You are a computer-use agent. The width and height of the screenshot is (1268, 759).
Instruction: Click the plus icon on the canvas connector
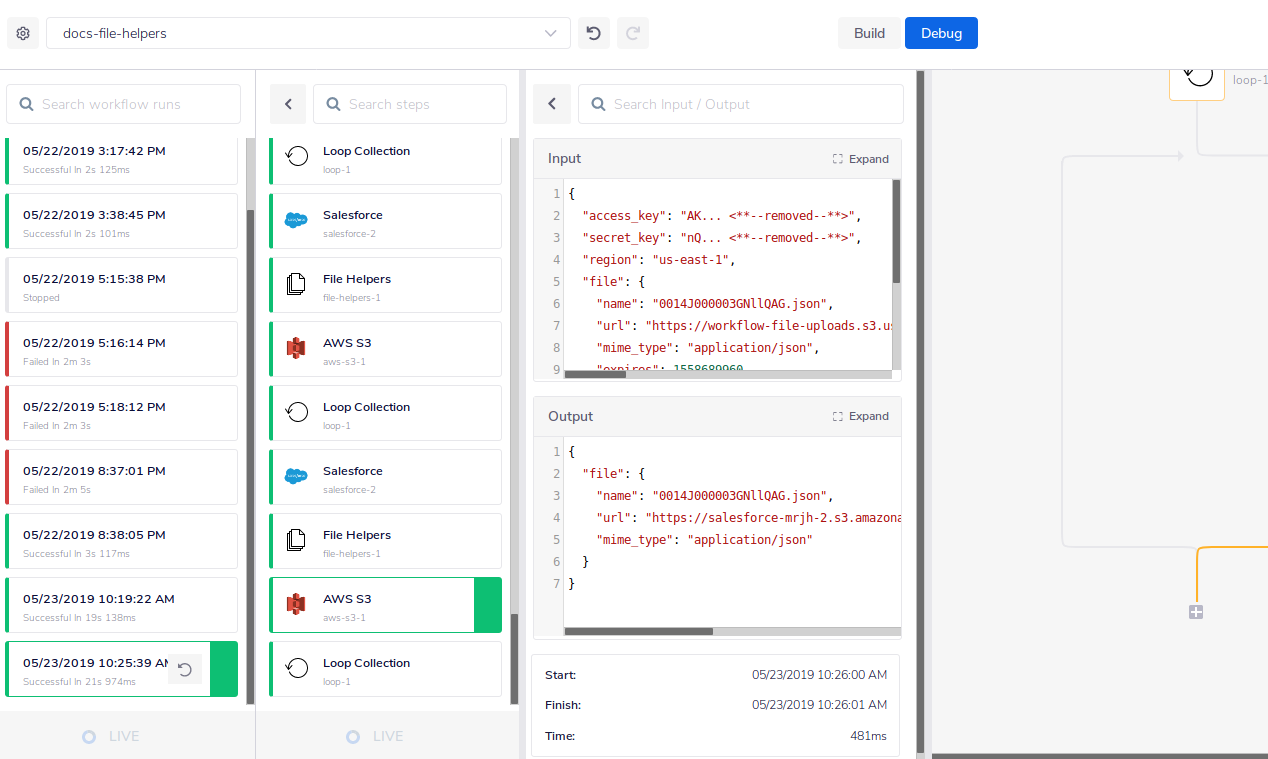coord(1196,612)
